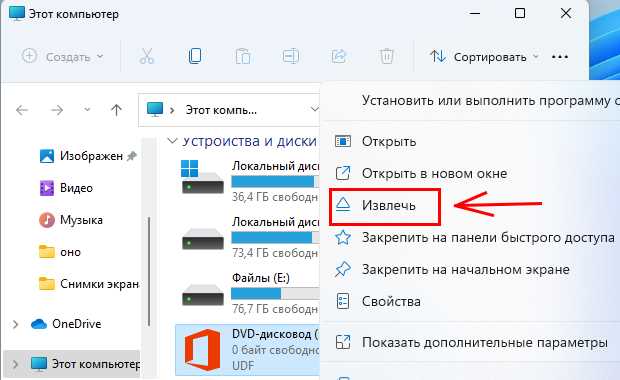Viewport: 620px width, 380px height.
Task: Click the eject icon next to Извлечь
Action: coord(343,204)
